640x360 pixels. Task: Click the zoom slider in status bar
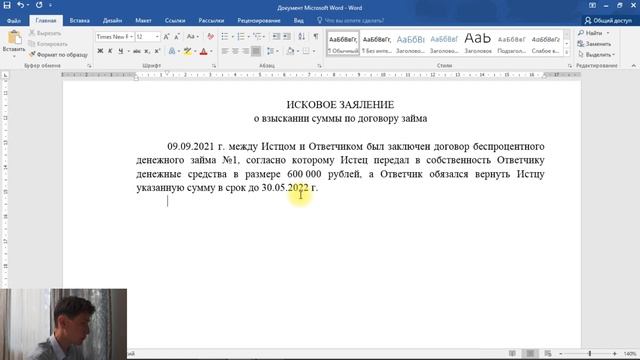(589, 353)
